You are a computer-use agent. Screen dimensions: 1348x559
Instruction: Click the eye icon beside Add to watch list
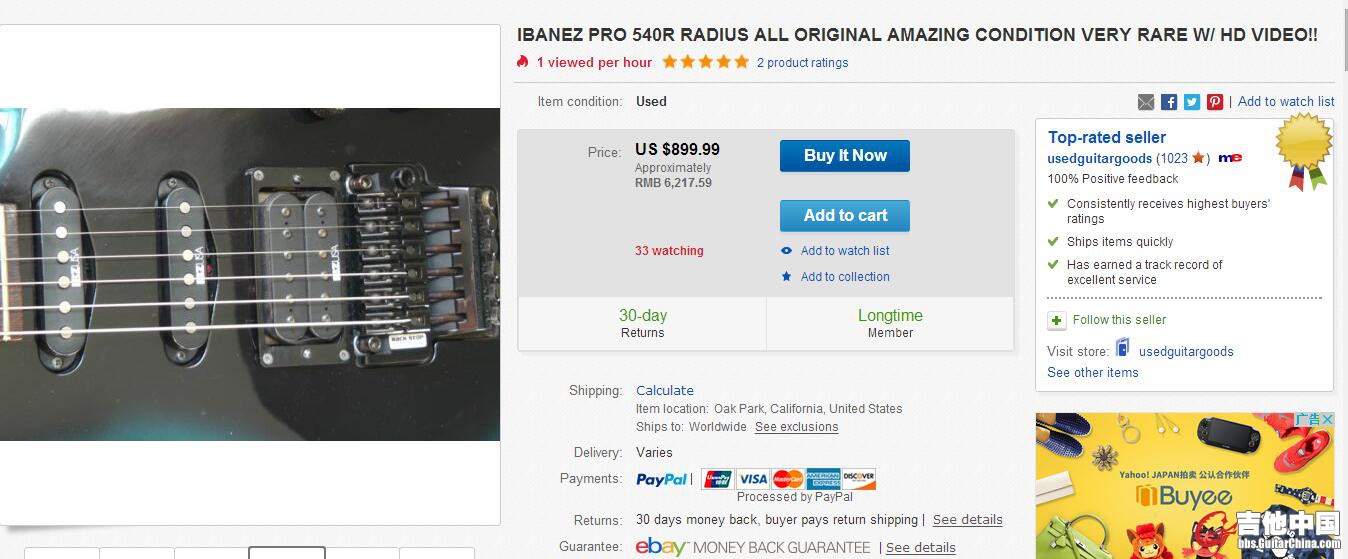[787, 251]
